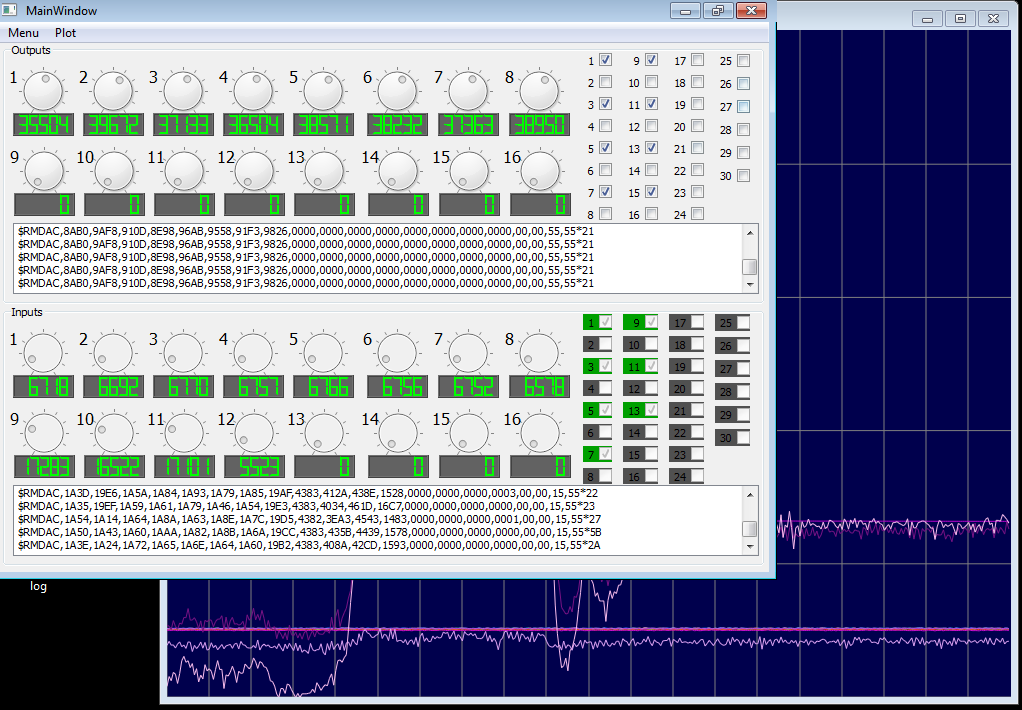Enable Inputs checkbox 30
The height and width of the screenshot is (710, 1022).
pos(742,437)
